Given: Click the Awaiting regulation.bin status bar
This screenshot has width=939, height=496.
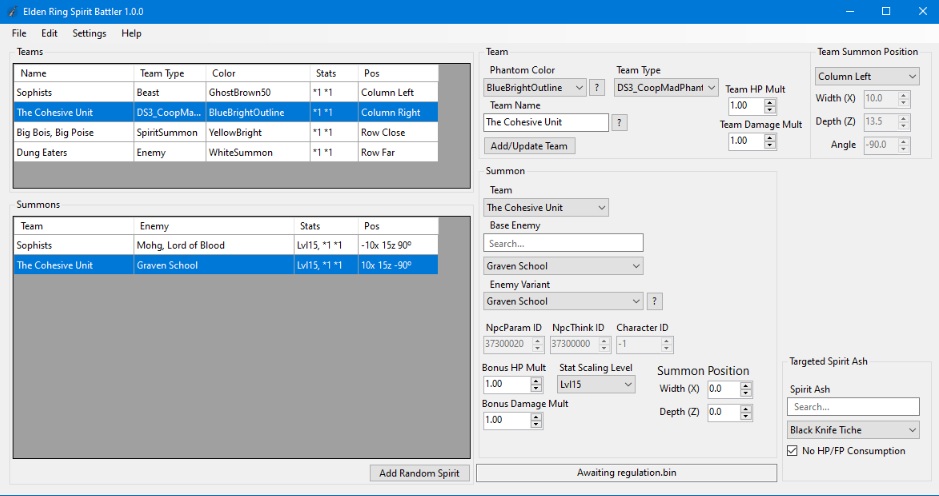Looking at the screenshot, I should pyautogui.click(x=626, y=473).
